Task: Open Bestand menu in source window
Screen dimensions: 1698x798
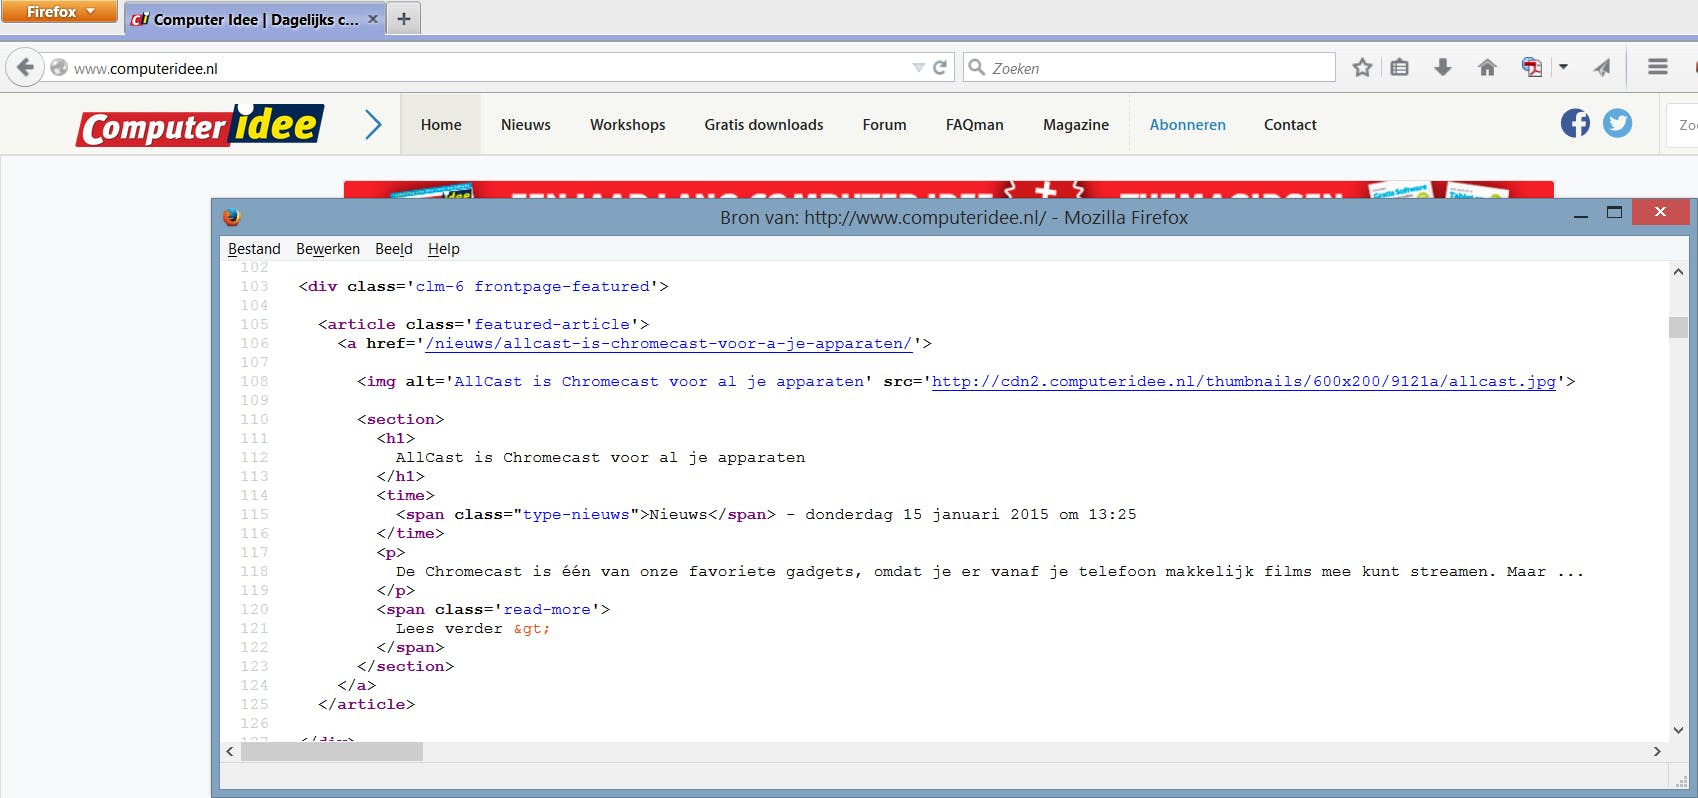Action: tap(254, 249)
